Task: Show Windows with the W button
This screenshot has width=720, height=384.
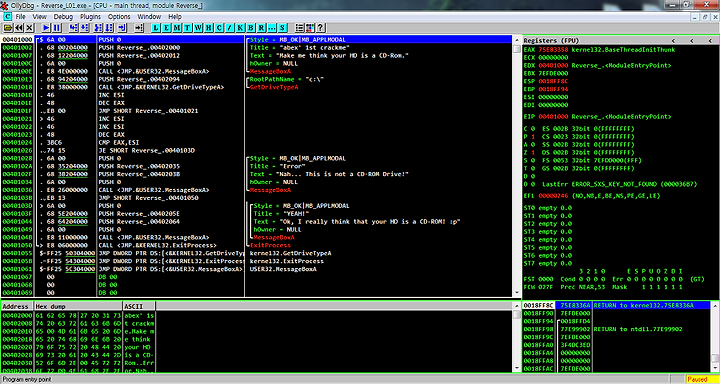Action: click(198, 28)
